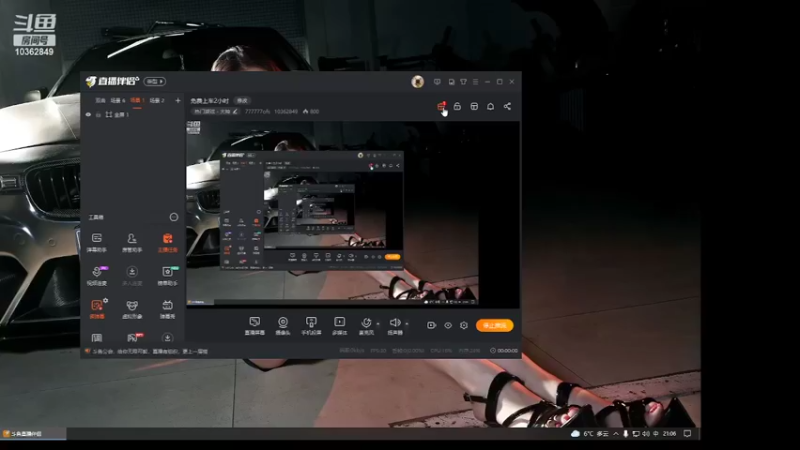Viewport: 800px width, 450px height.
Task: Open the orange 主播任务 streamer tasks tool
Action: point(167,242)
